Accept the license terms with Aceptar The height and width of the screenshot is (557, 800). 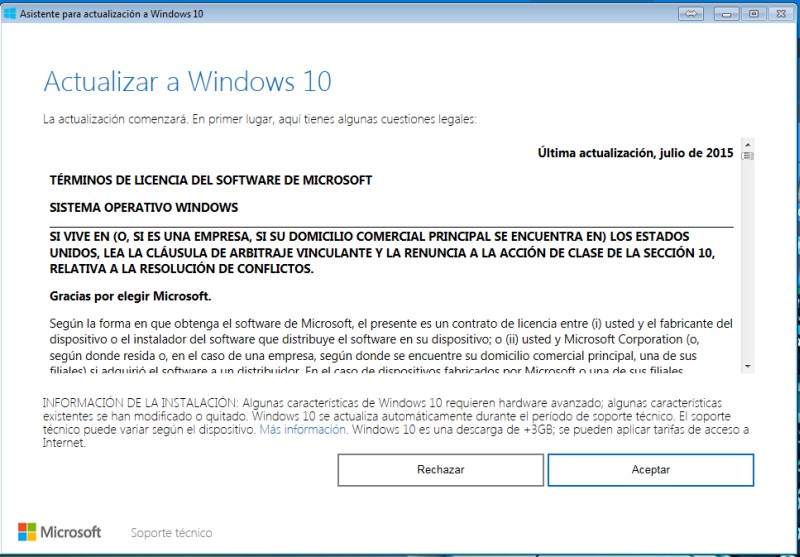coord(650,469)
